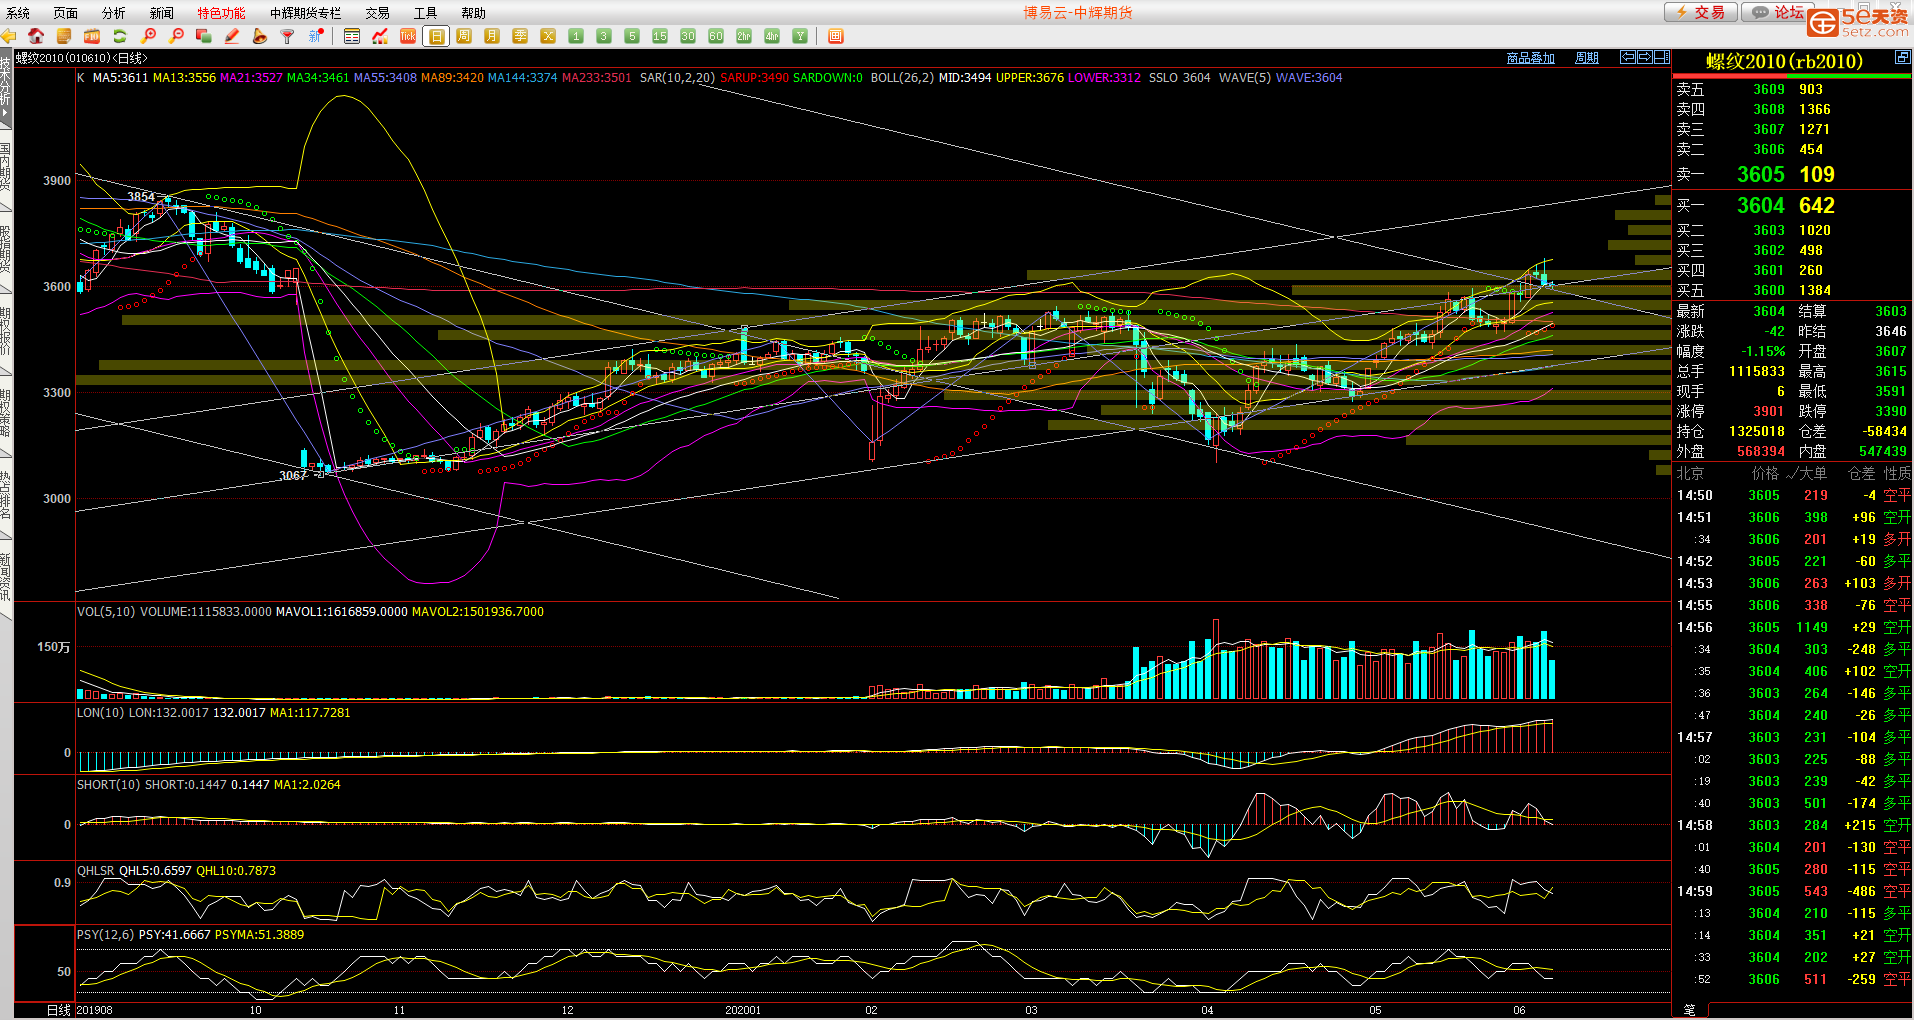Click the 周期 link above chart

pos(1587,58)
